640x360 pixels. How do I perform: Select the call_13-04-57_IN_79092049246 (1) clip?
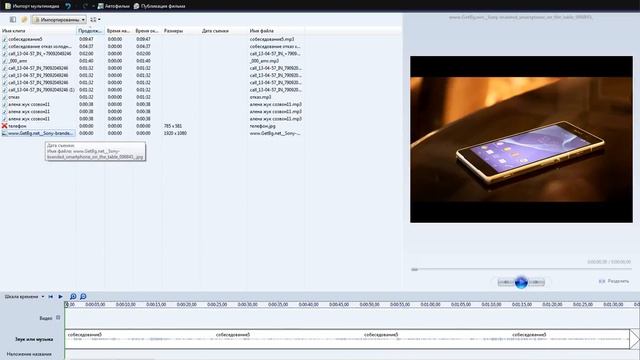coord(41,90)
